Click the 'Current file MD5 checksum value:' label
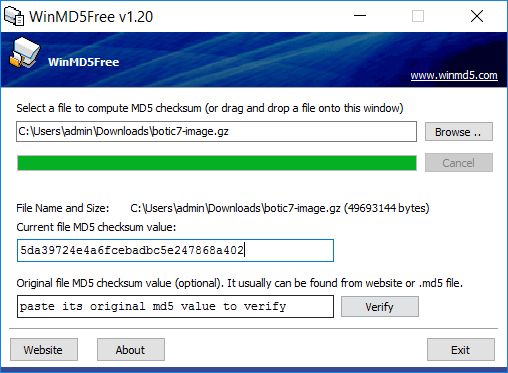This screenshot has width=508, height=373. pos(96,227)
